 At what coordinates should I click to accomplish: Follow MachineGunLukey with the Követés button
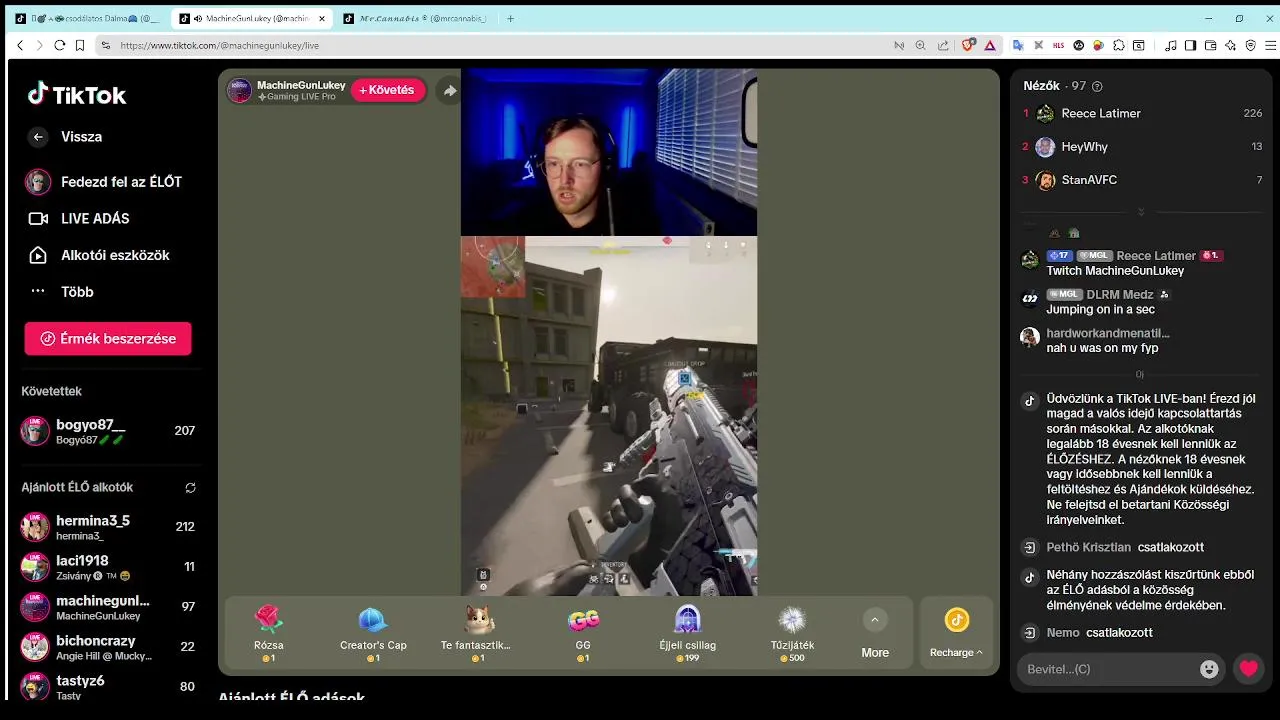coord(387,90)
